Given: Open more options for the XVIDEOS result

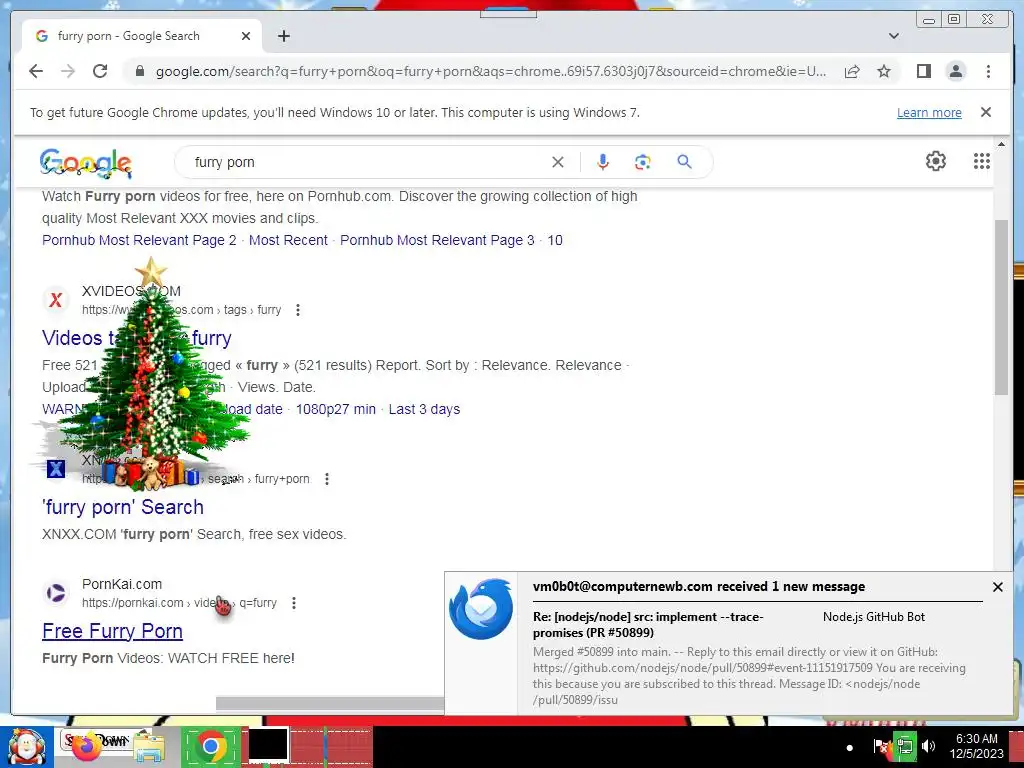Looking at the screenshot, I should [x=298, y=310].
